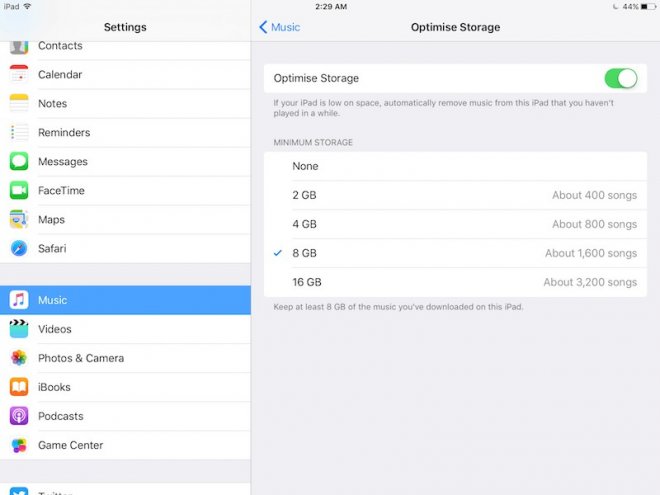The height and width of the screenshot is (495, 660).
Task: Open the Calendar settings icon
Action: point(19,75)
